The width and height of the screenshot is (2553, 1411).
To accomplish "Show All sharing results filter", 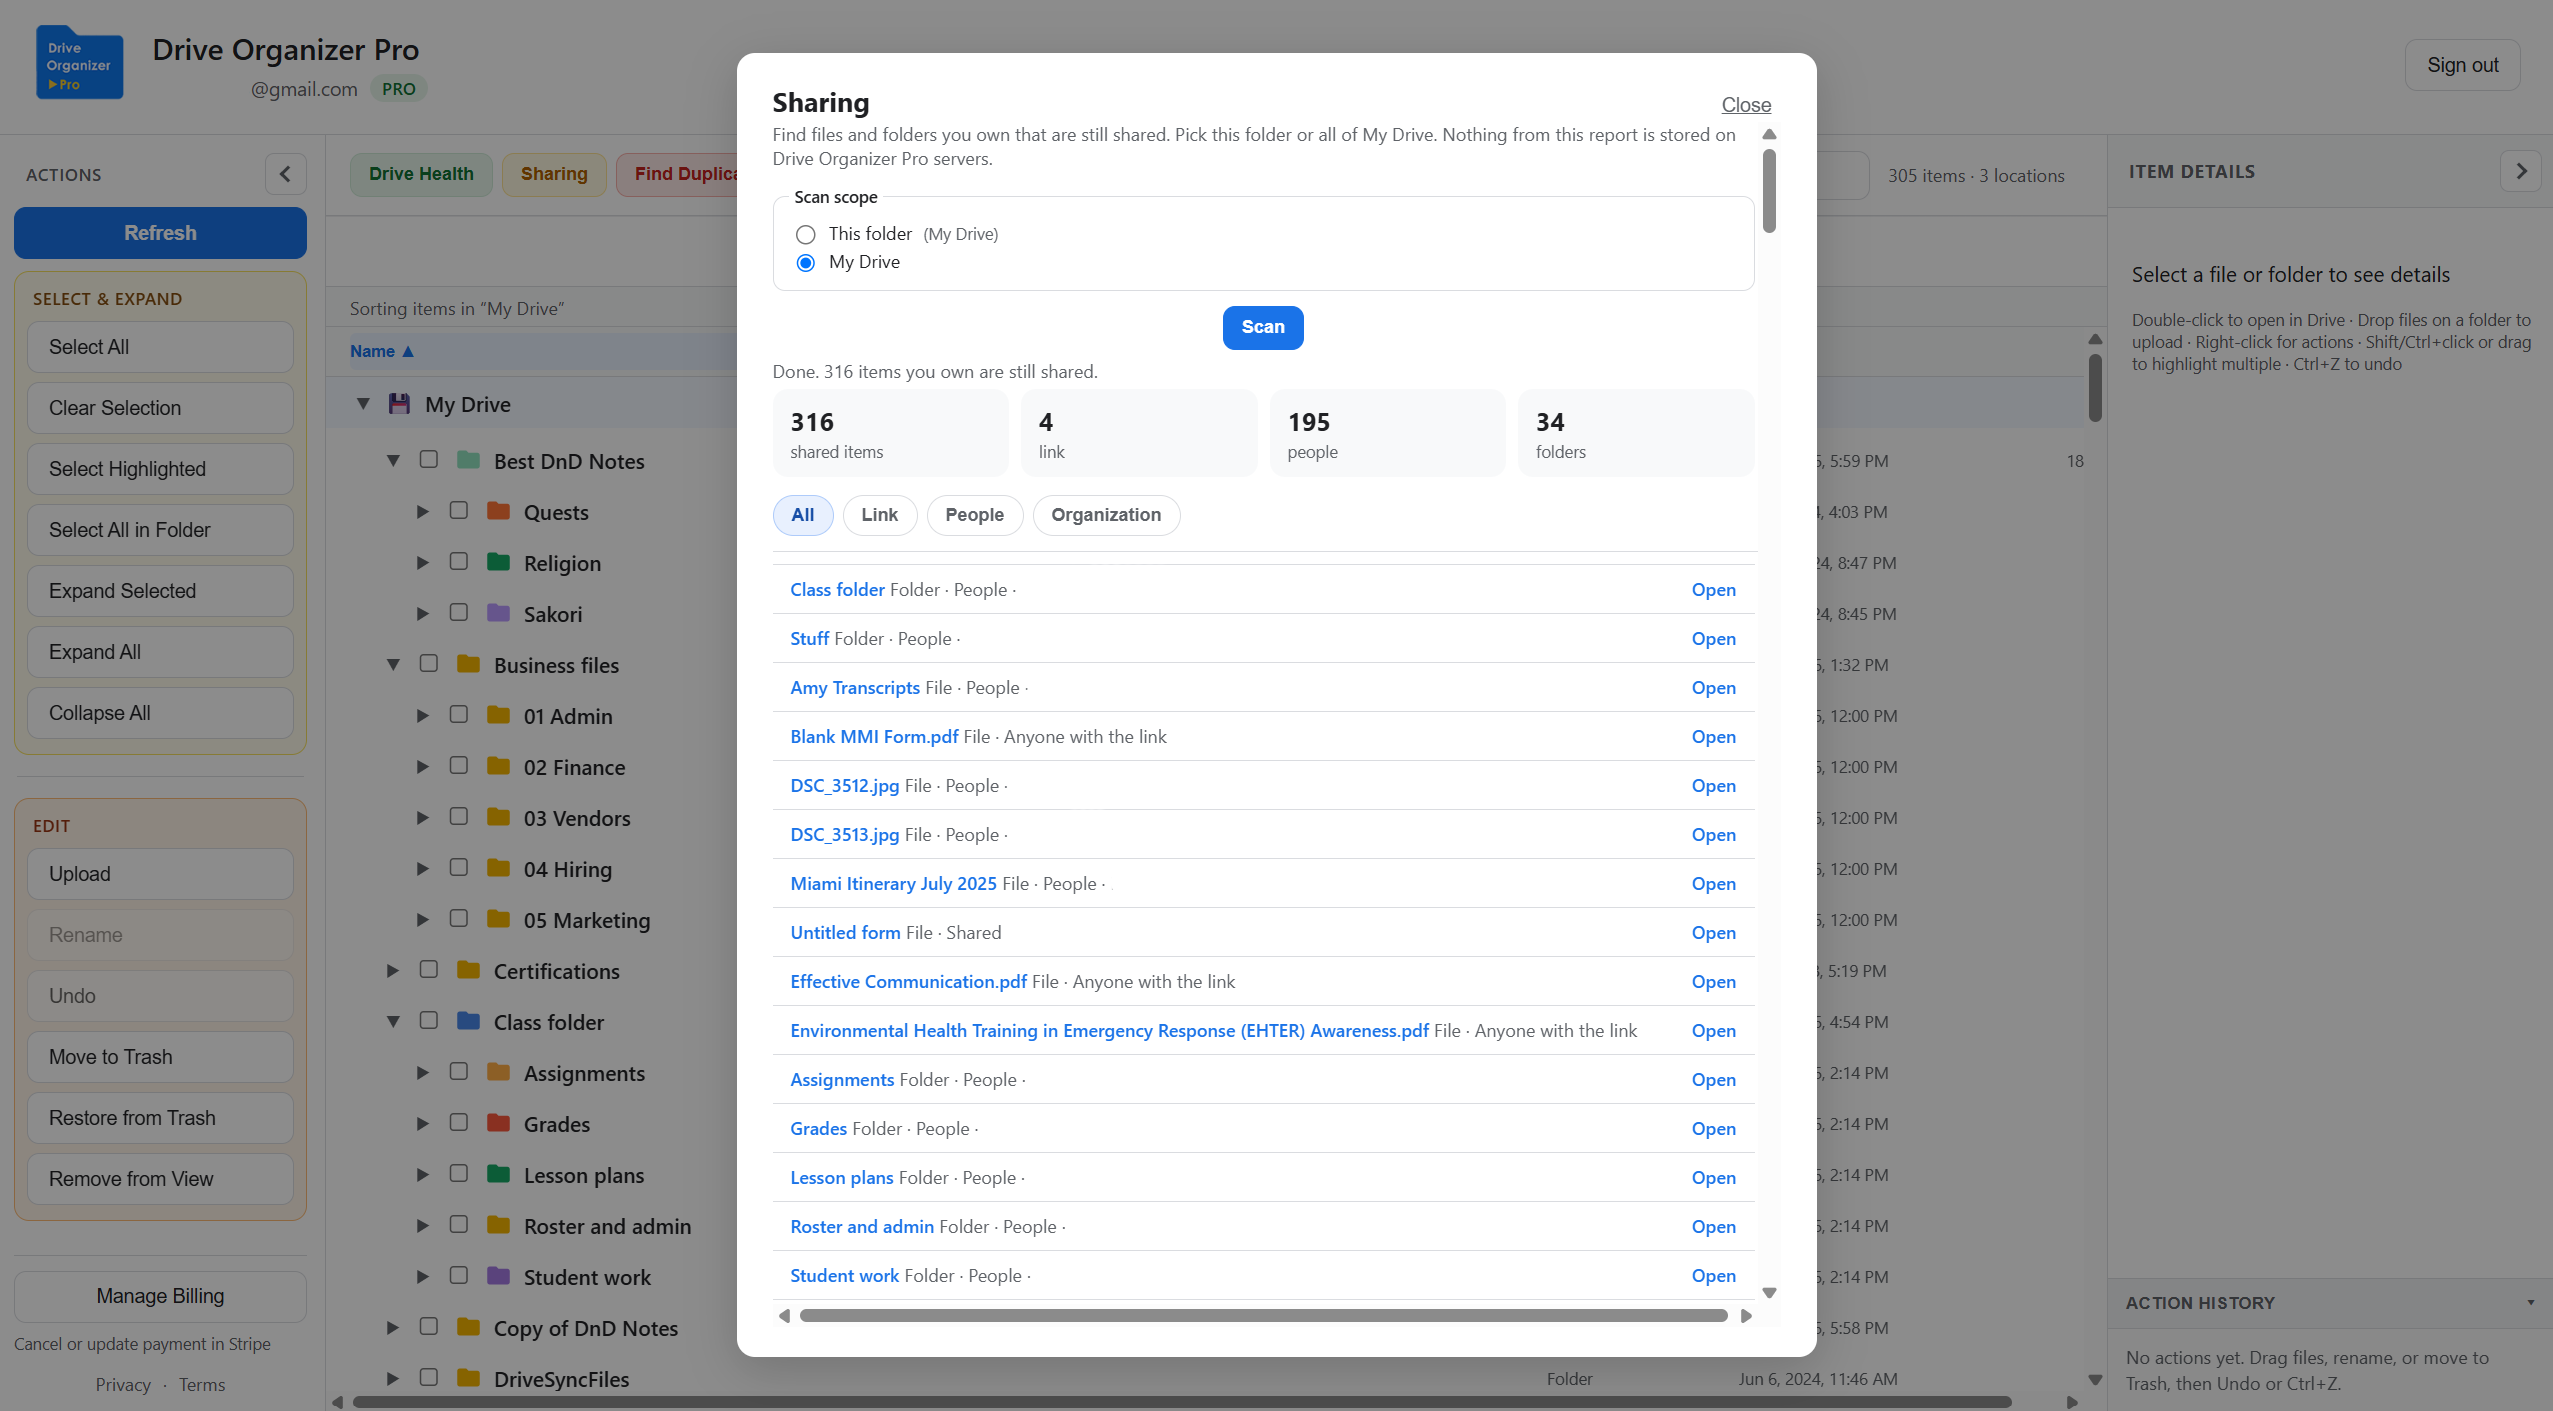I will pos(802,515).
